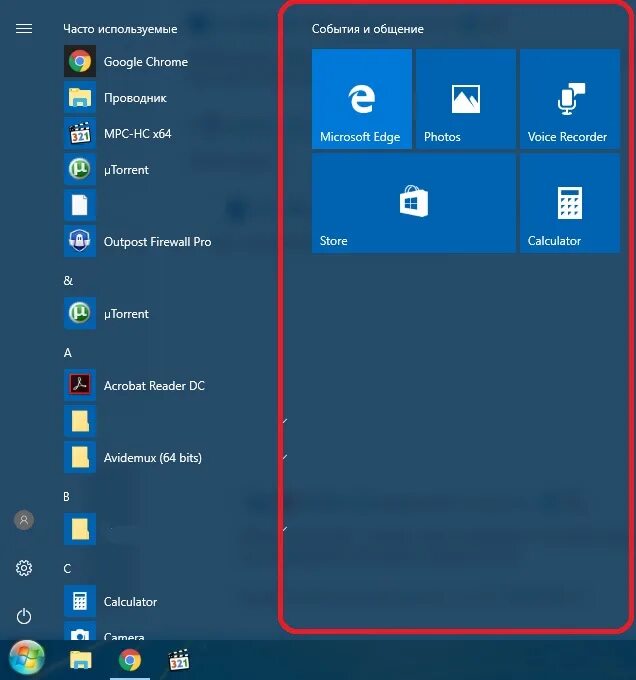
Task: Click the Windows Start orb on taskbar
Action: click(x=27, y=659)
